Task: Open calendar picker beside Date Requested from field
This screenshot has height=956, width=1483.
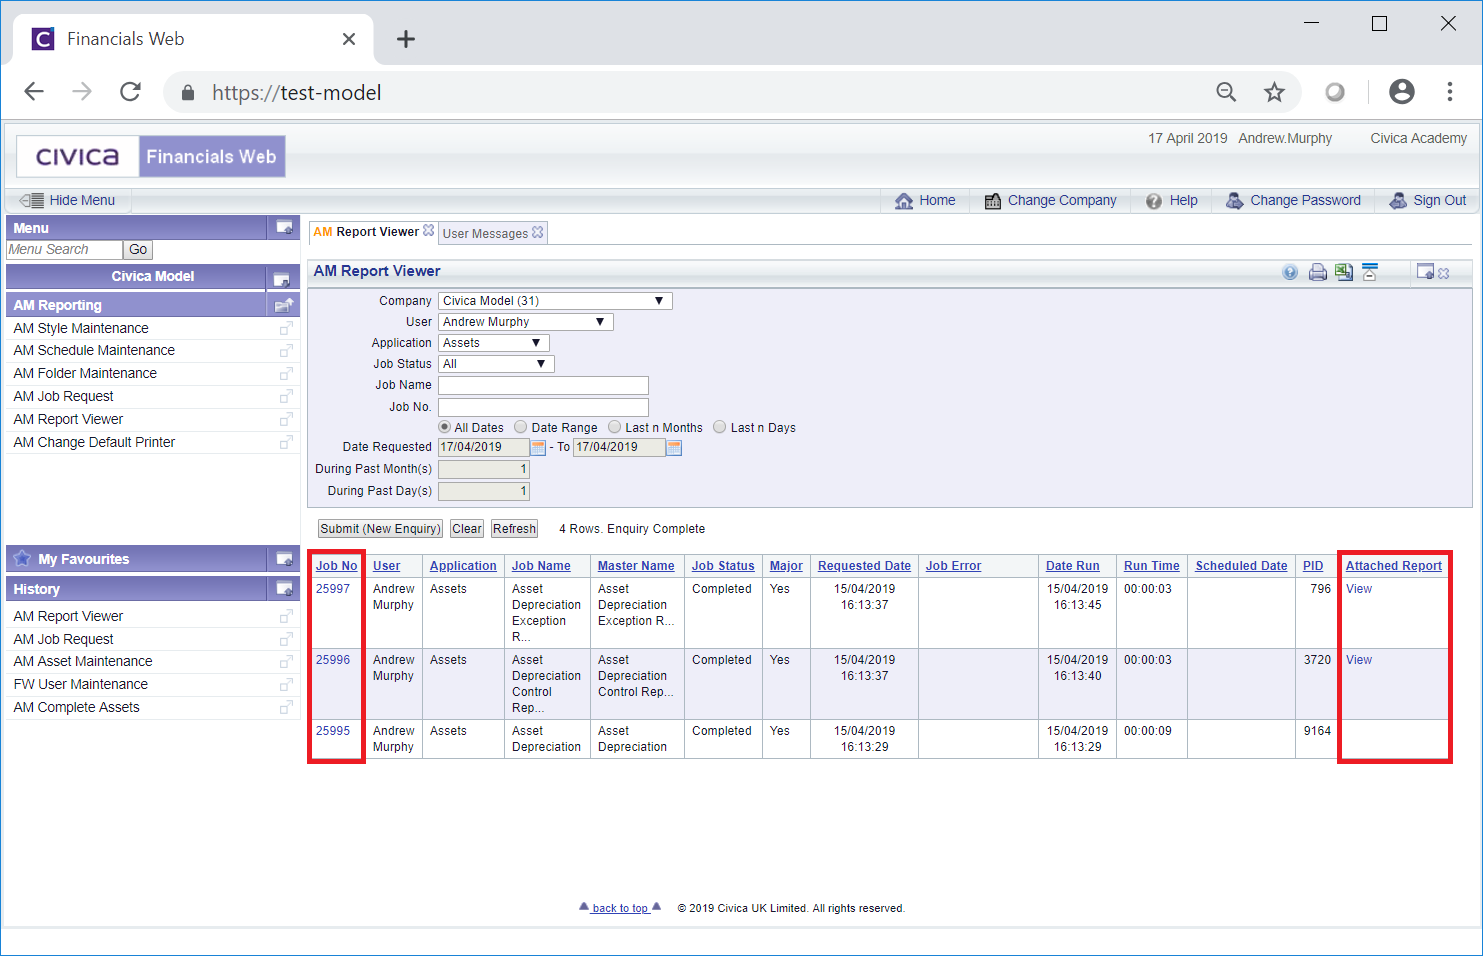Action: pos(538,448)
